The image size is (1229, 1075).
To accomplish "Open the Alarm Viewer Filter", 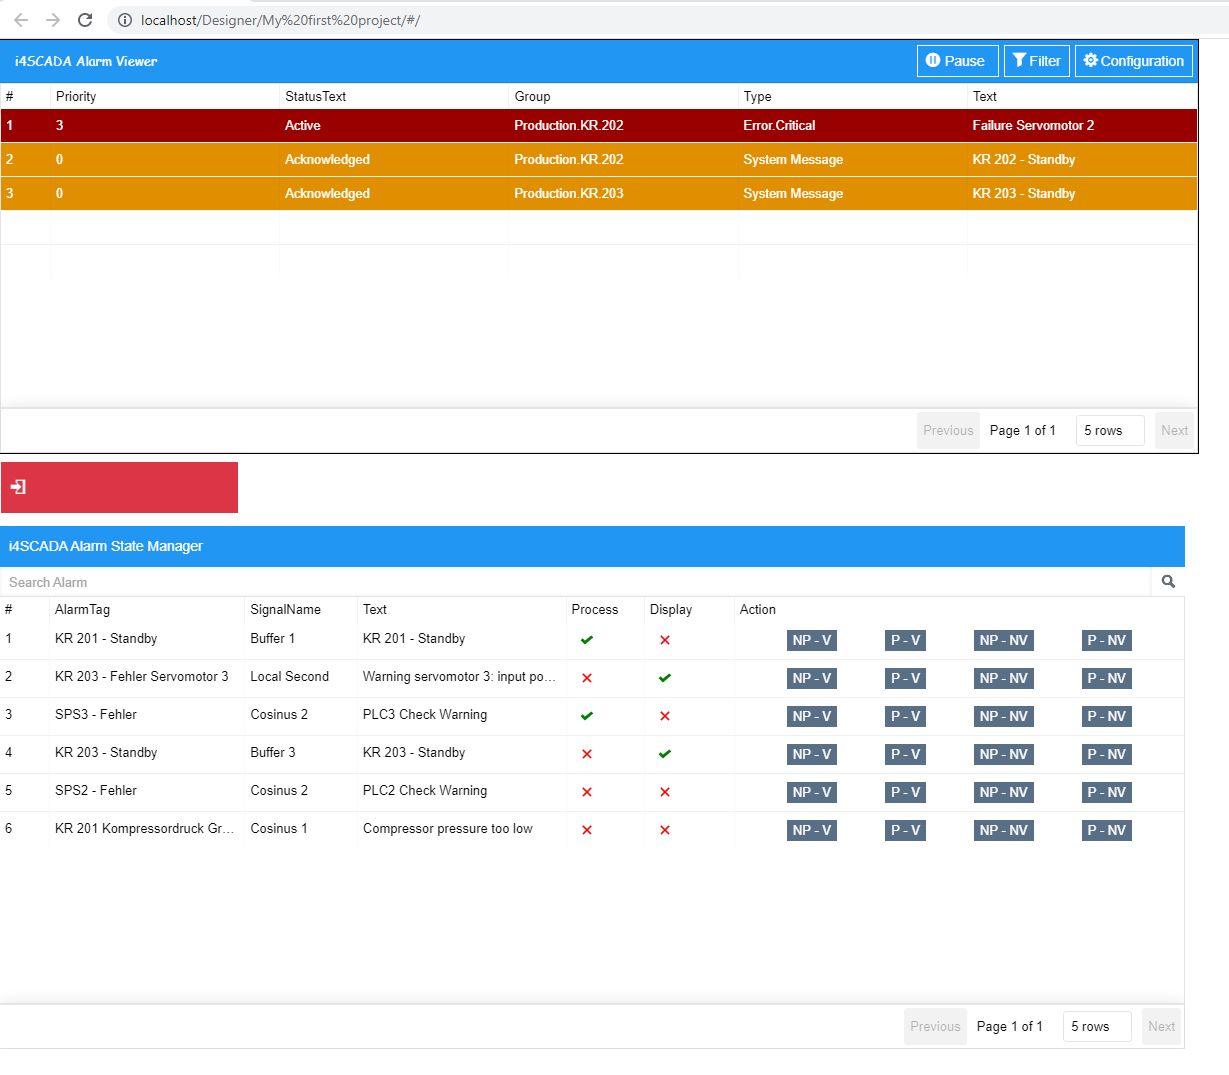I will [1036, 61].
